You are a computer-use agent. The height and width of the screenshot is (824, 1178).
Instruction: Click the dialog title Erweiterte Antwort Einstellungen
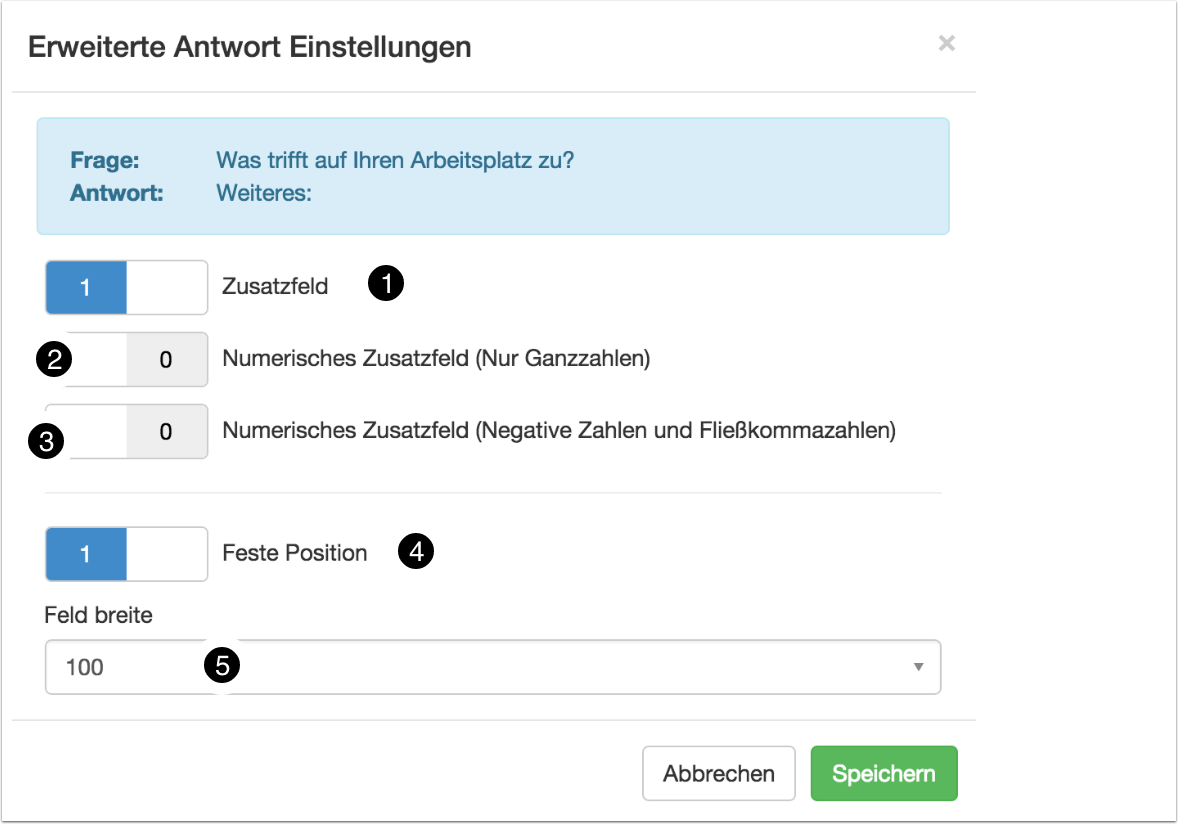(250, 46)
